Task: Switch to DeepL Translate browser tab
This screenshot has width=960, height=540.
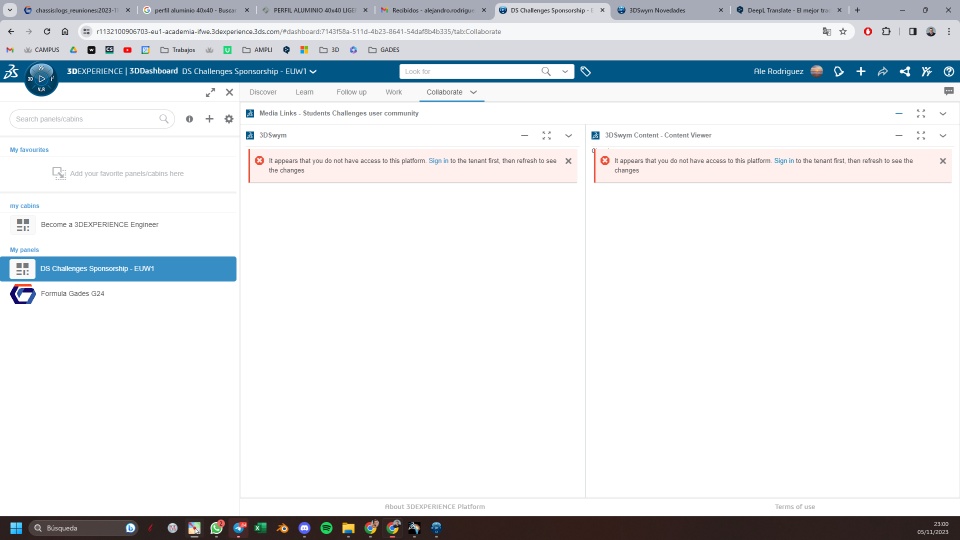Action: [788, 10]
